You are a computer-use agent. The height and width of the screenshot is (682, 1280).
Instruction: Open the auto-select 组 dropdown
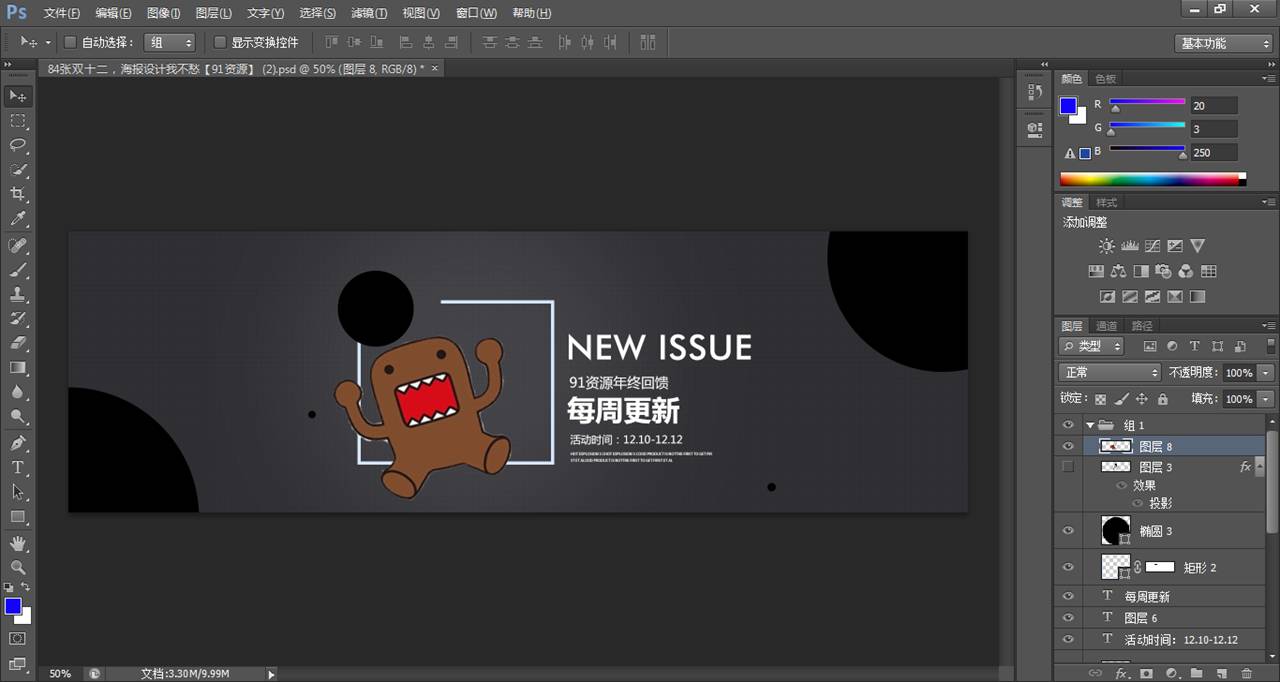pos(169,42)
